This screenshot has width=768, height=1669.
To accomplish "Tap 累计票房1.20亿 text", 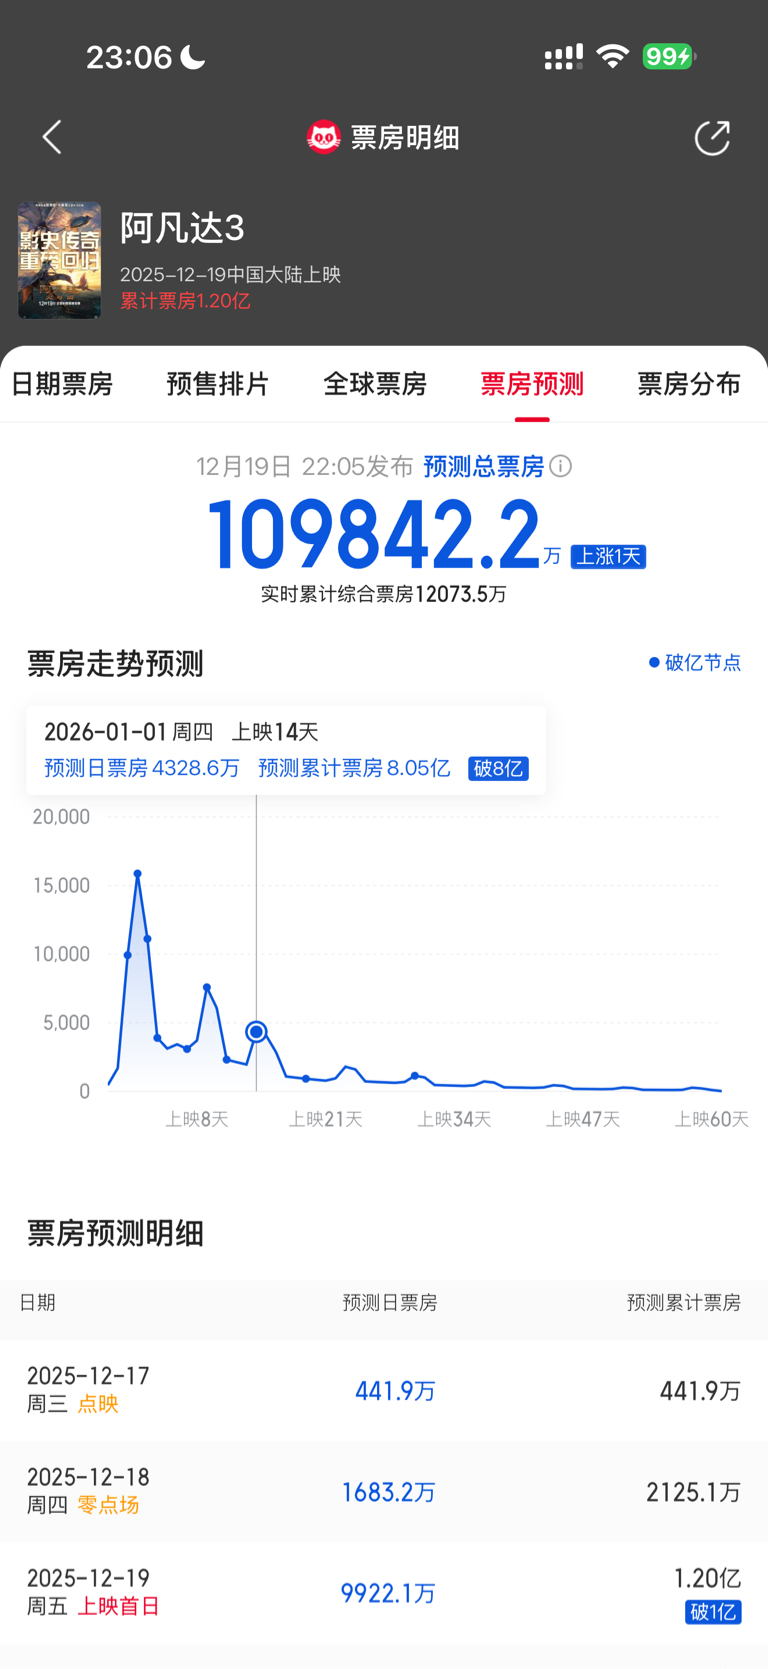I will pyautogui.click(x=185, y=301).
